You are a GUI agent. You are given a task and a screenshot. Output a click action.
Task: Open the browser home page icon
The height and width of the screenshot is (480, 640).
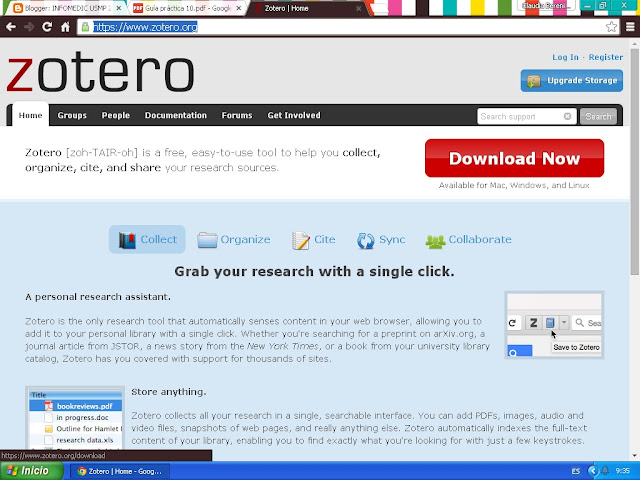65,27
